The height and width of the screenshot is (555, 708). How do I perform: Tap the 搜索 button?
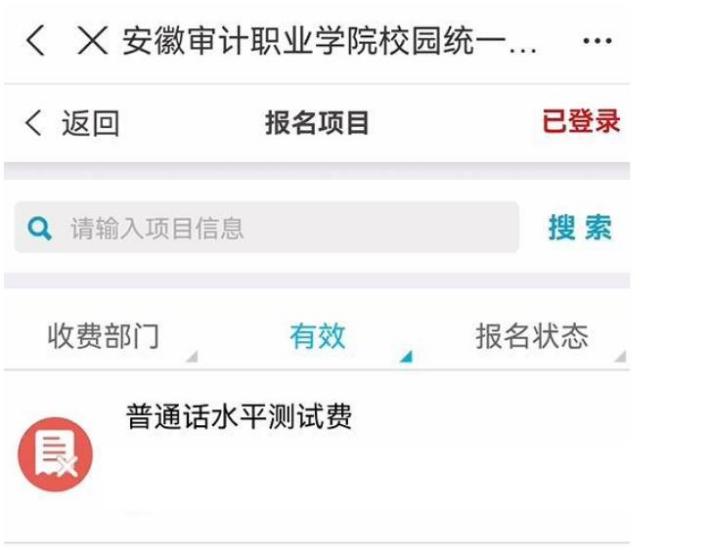(x=580, y=228)
